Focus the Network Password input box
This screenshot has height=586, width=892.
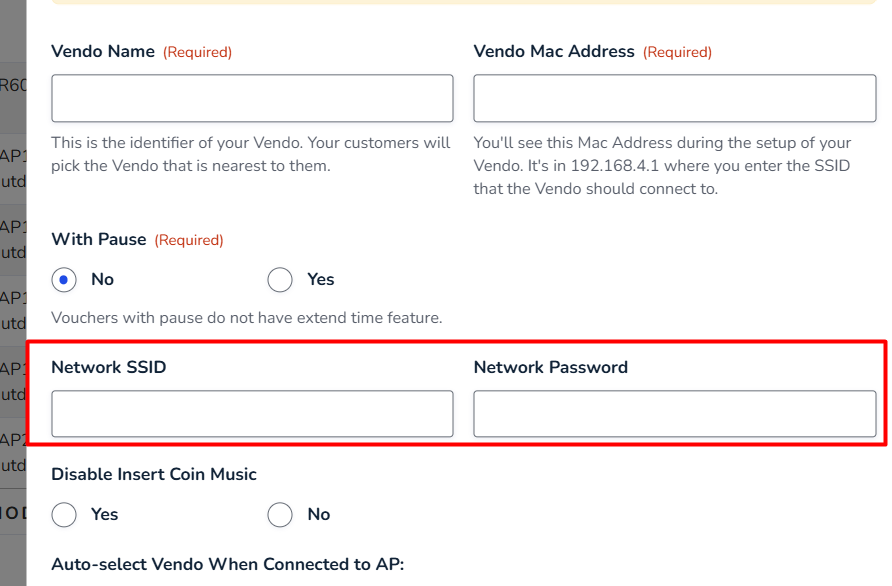[674, 414]
